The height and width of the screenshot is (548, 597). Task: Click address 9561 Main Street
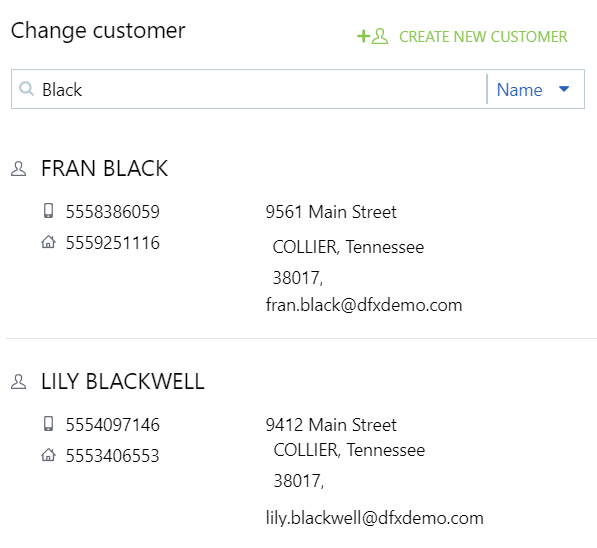coord(331,212)
